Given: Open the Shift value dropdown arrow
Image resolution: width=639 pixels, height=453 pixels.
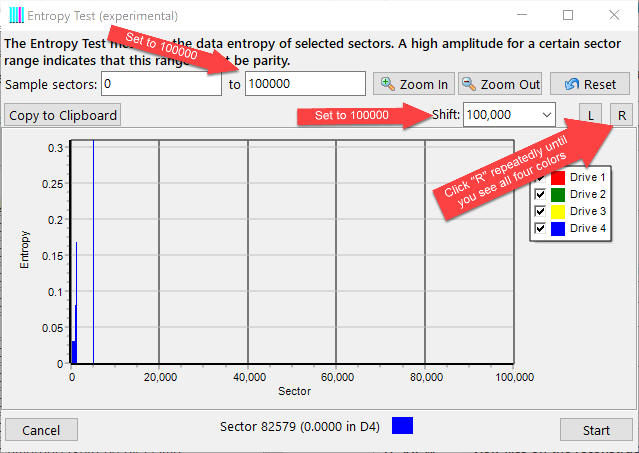Looking at the screenshot, I should tap(545, 115).
